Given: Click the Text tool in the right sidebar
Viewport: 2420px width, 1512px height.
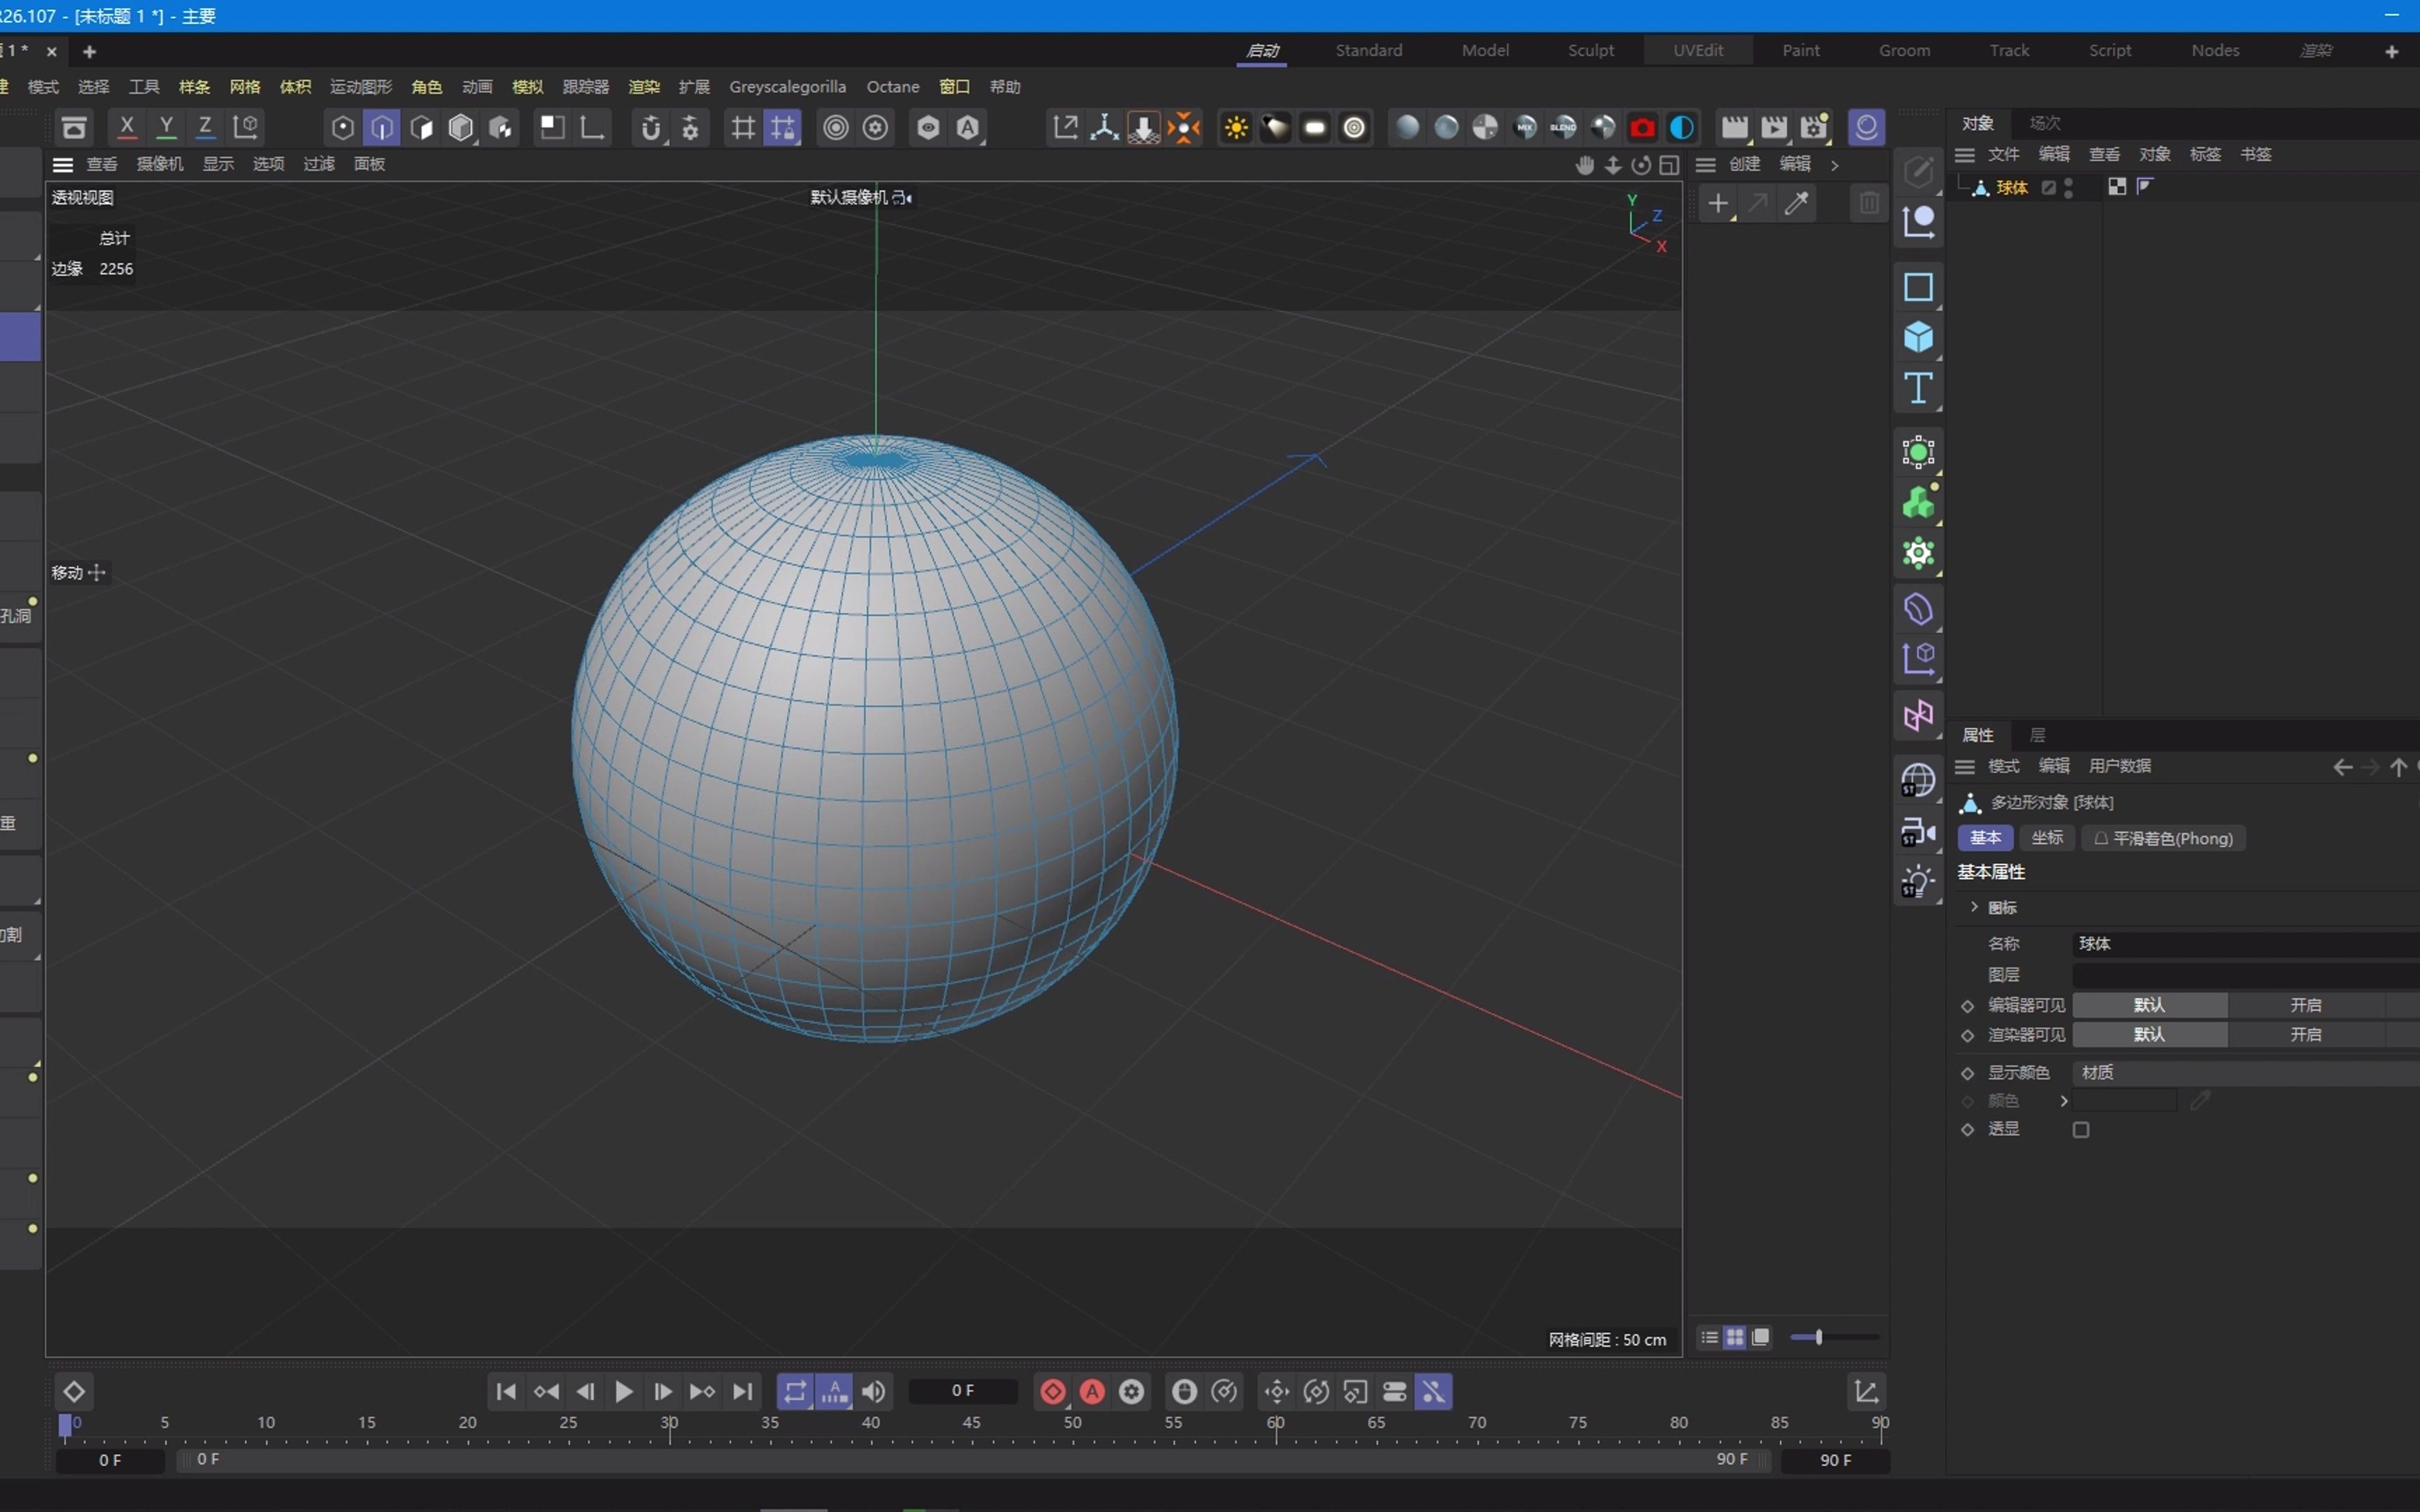Looking at the screenshot, I should [x=1918, y=389].
